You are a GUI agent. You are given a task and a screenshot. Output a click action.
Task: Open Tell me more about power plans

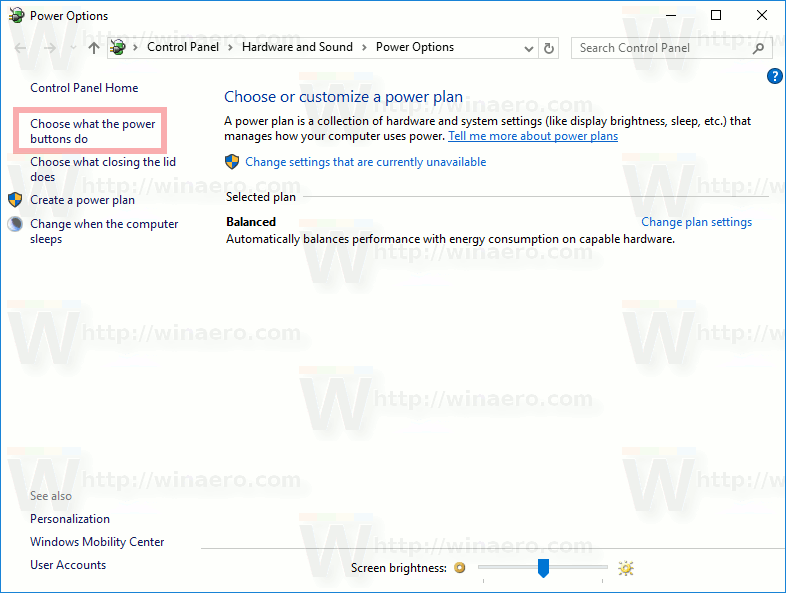(533, 136)
